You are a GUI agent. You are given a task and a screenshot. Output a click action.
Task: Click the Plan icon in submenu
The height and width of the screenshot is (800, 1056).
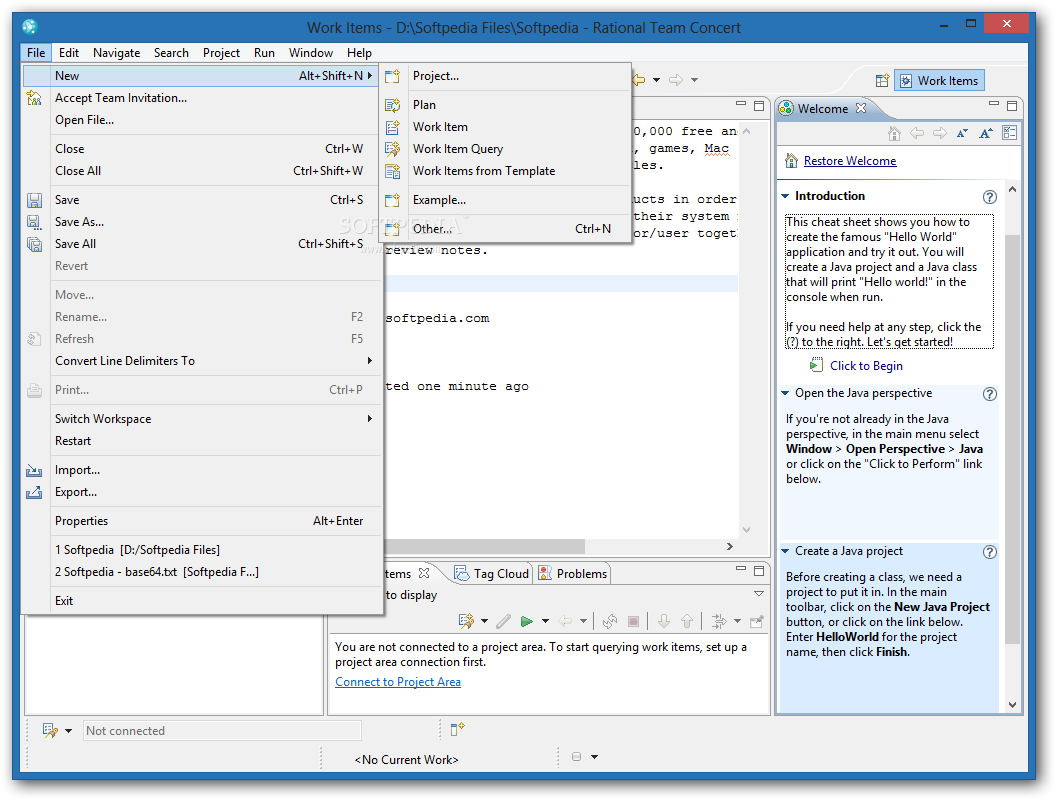pos(393,105)
